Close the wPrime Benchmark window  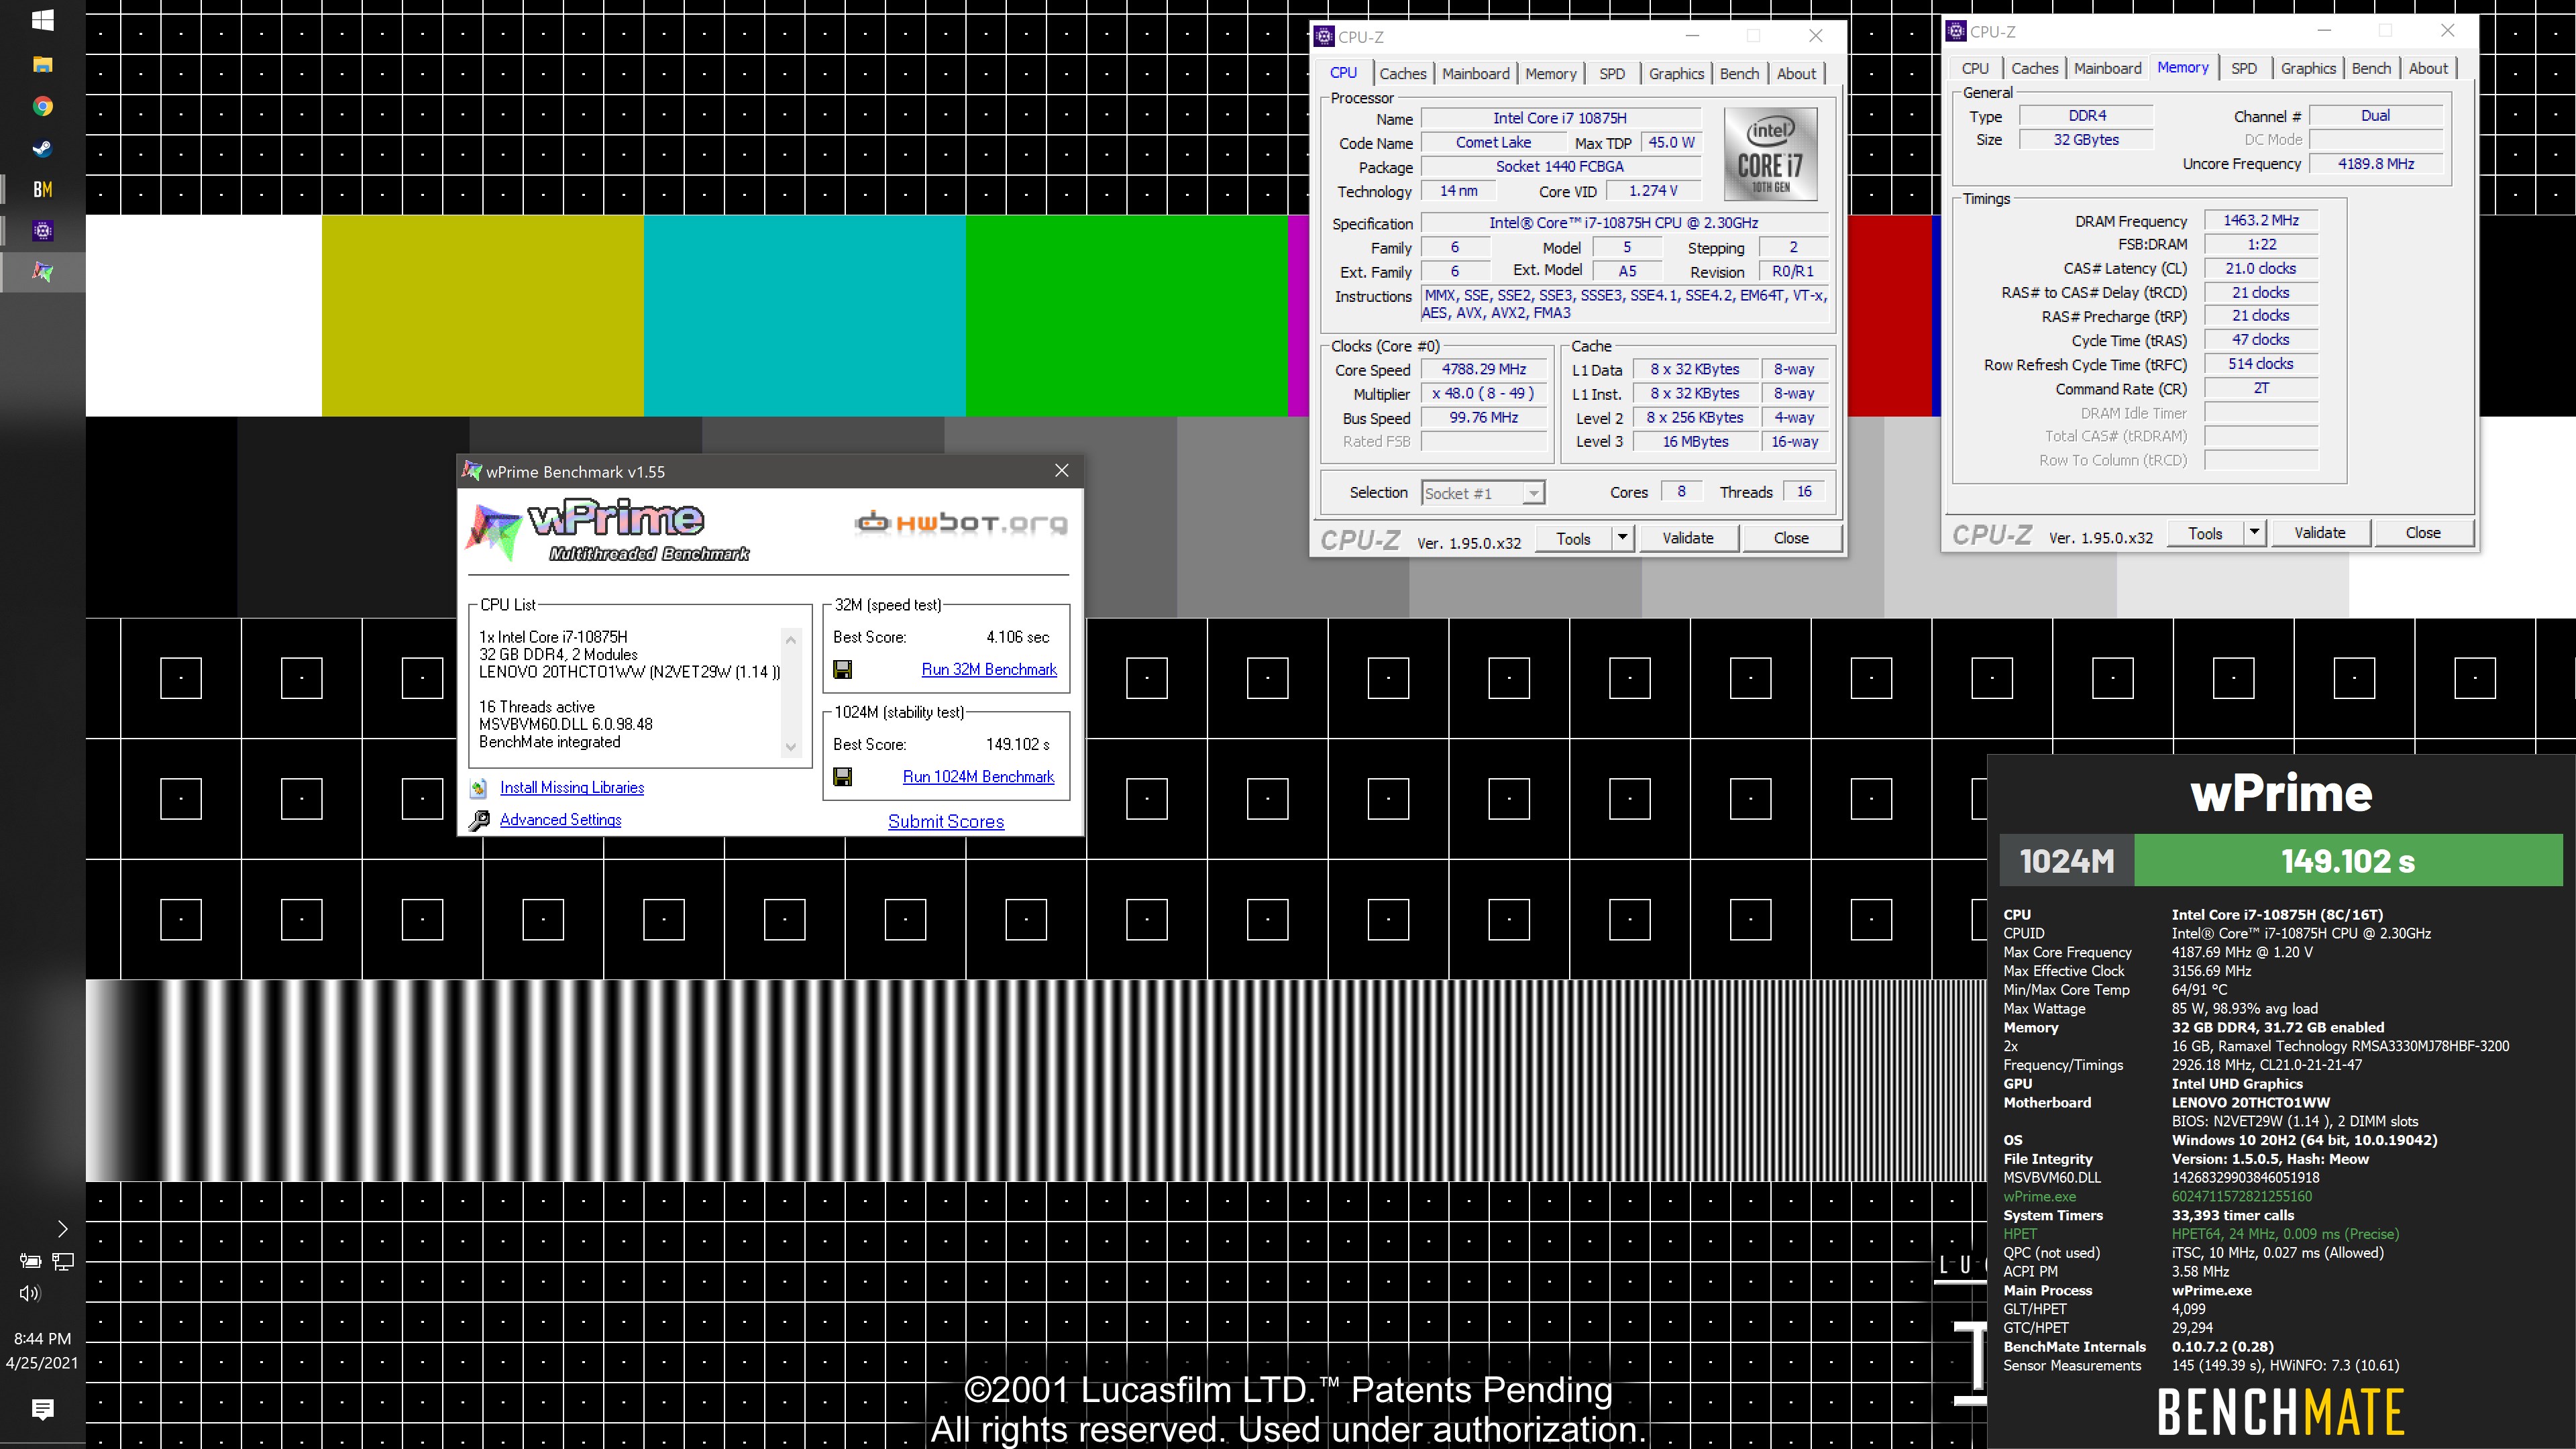point(1062,470)
